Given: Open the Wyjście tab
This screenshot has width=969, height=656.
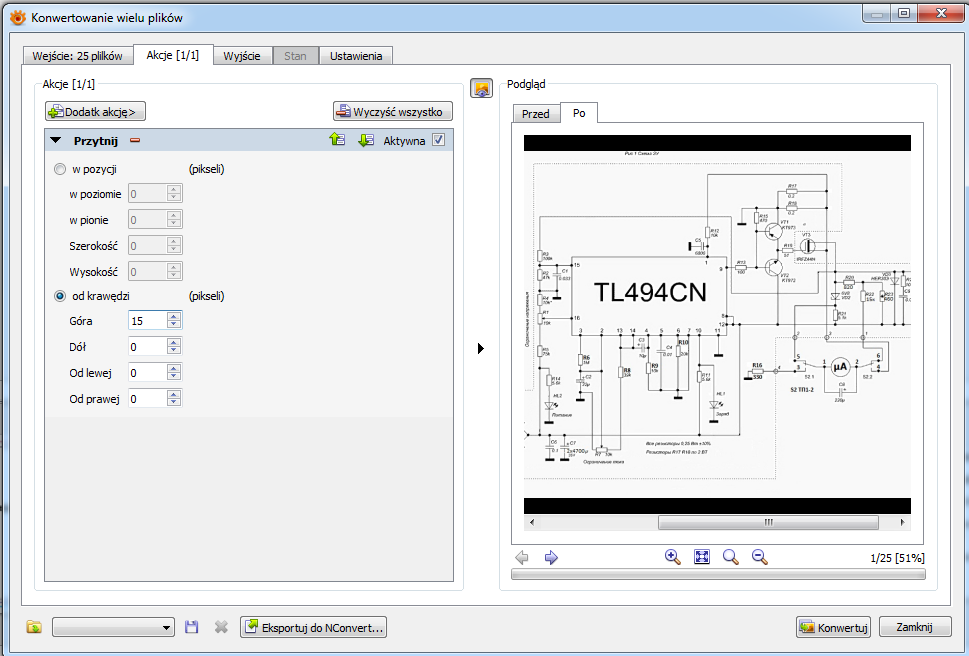Looking at the screenshot, I should click(242, 56).
